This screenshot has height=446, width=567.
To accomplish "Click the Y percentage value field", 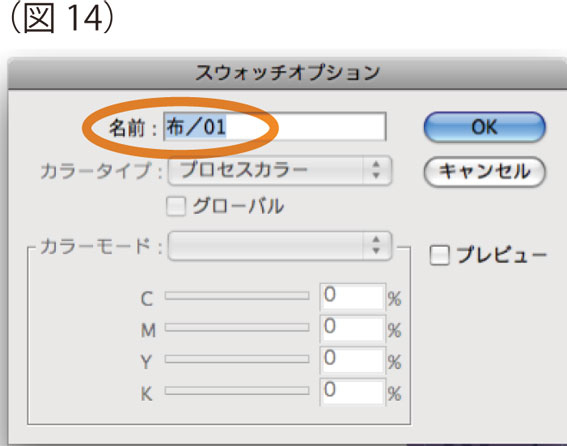I will pyautogui.click(x=353, y=360).
